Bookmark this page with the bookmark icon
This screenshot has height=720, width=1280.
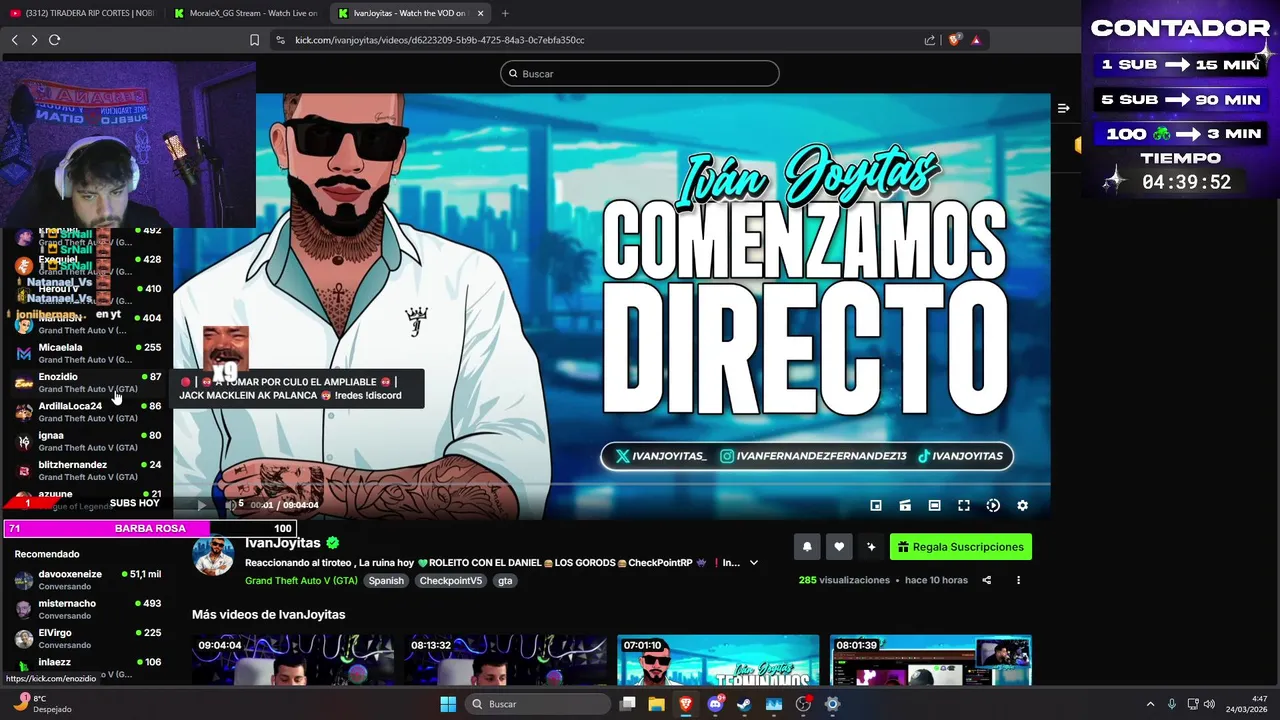coord(254,40)
